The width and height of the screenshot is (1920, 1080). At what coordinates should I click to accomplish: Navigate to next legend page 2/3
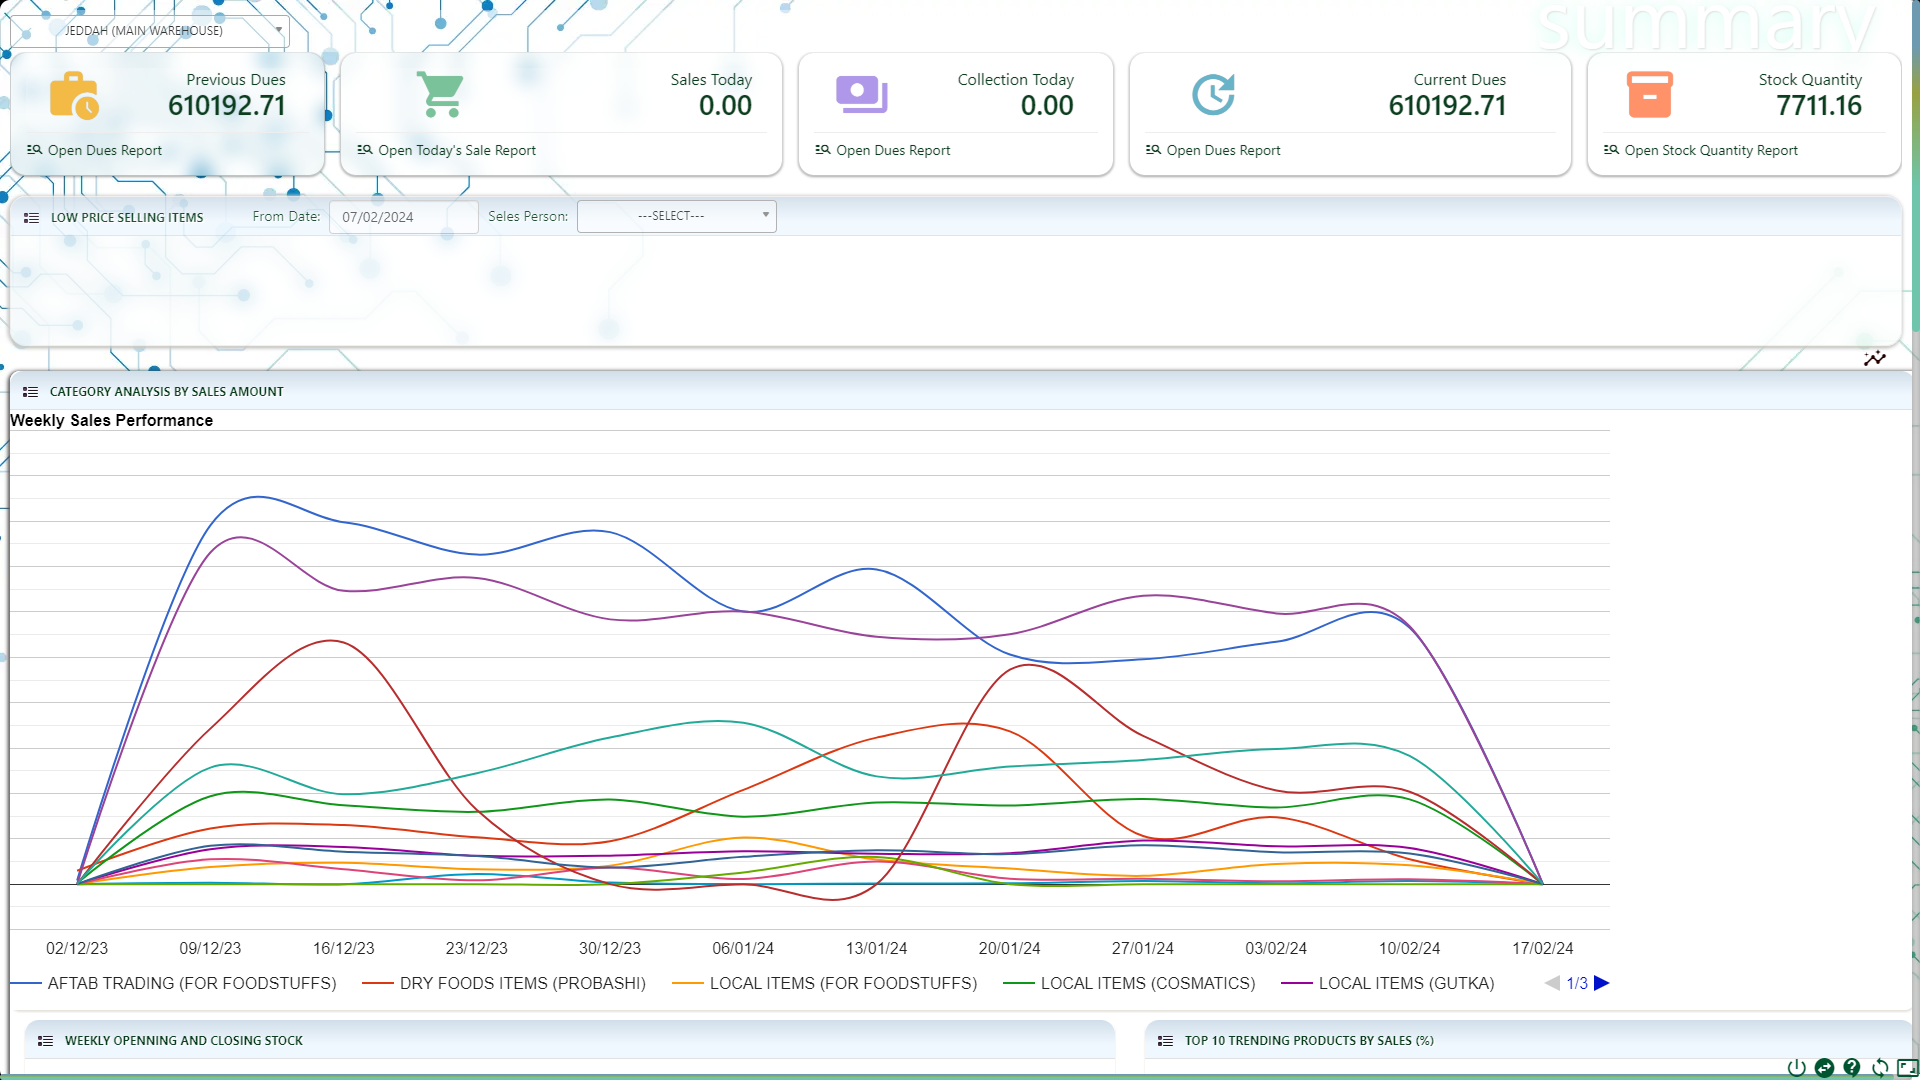coord(1601,982)
